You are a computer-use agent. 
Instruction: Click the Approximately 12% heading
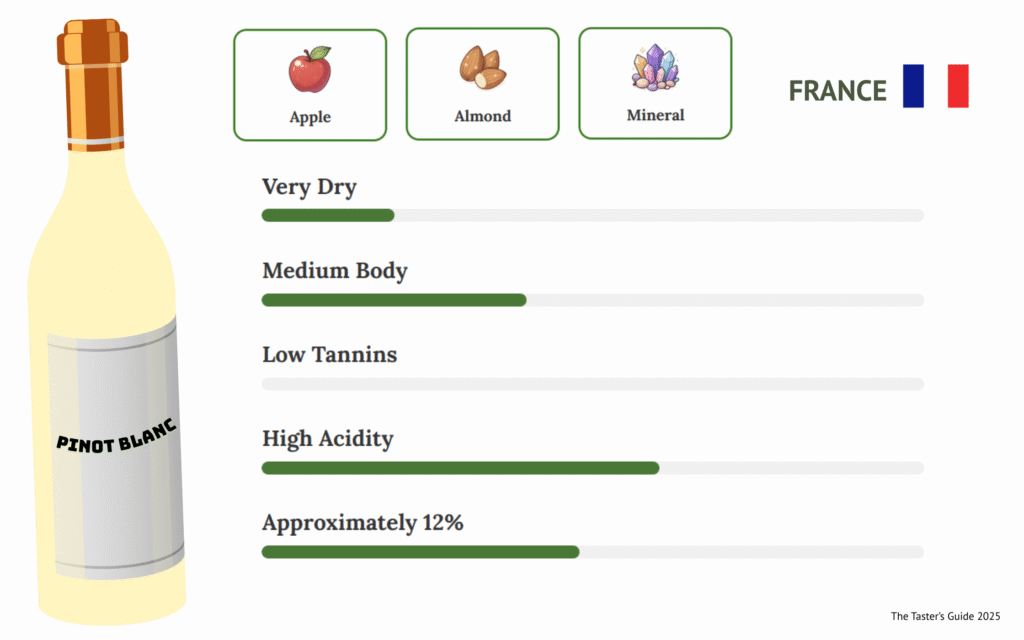pyautogui.click(x=362, y=523)
